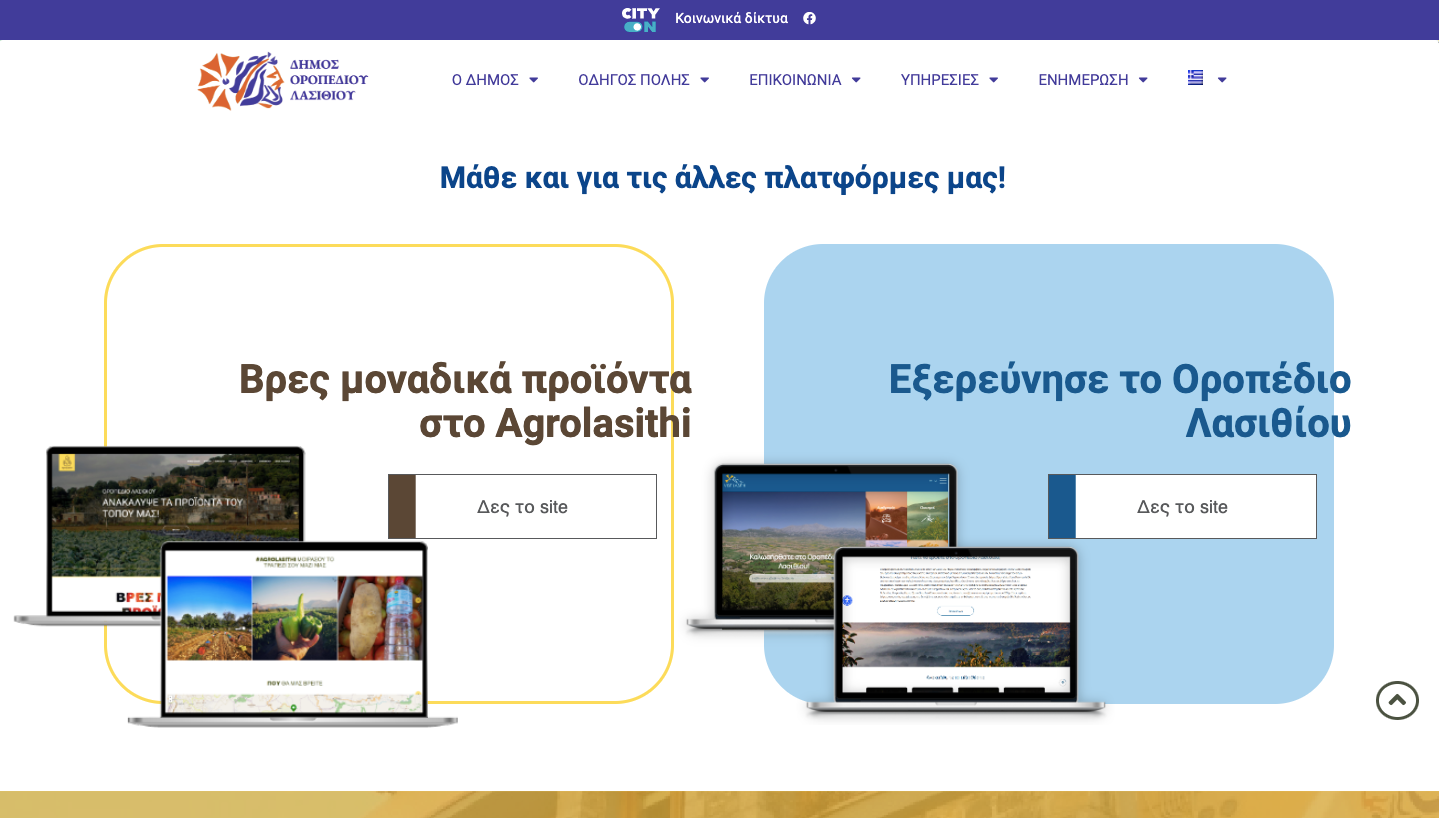1439x818 pixels.
Task: Open the ΕΝΗΜΕΡΩΣΗ menu
Action: coord(1083,80)
